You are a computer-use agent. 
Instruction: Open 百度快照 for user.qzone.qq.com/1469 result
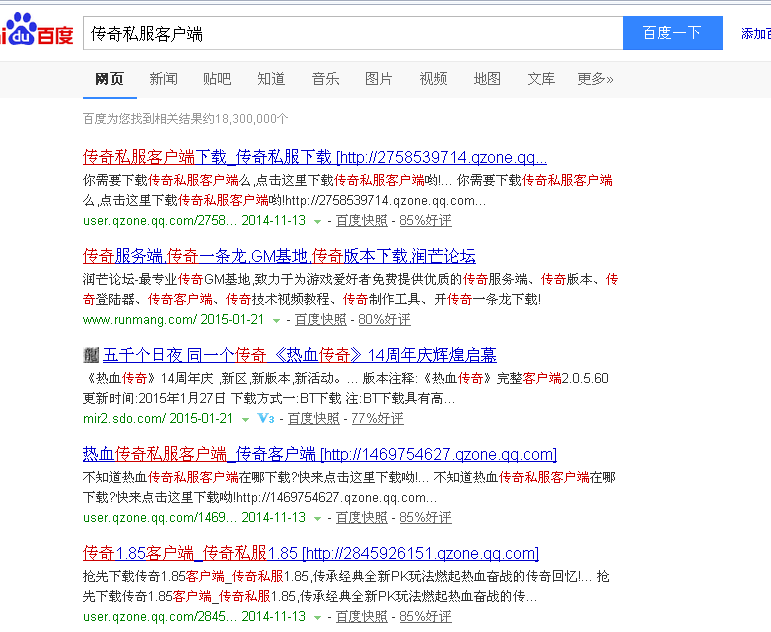click(361, 517)
